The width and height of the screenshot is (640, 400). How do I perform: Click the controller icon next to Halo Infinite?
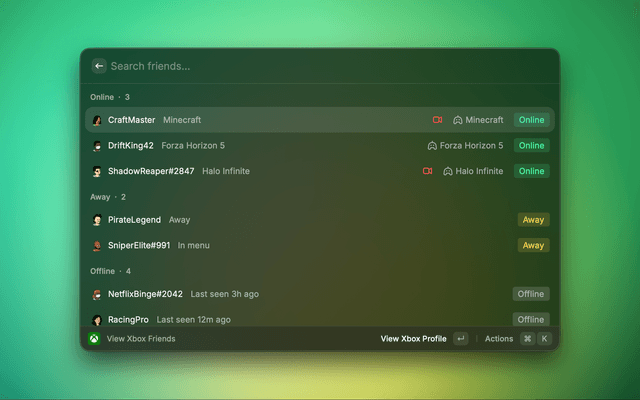click(448, 171)
